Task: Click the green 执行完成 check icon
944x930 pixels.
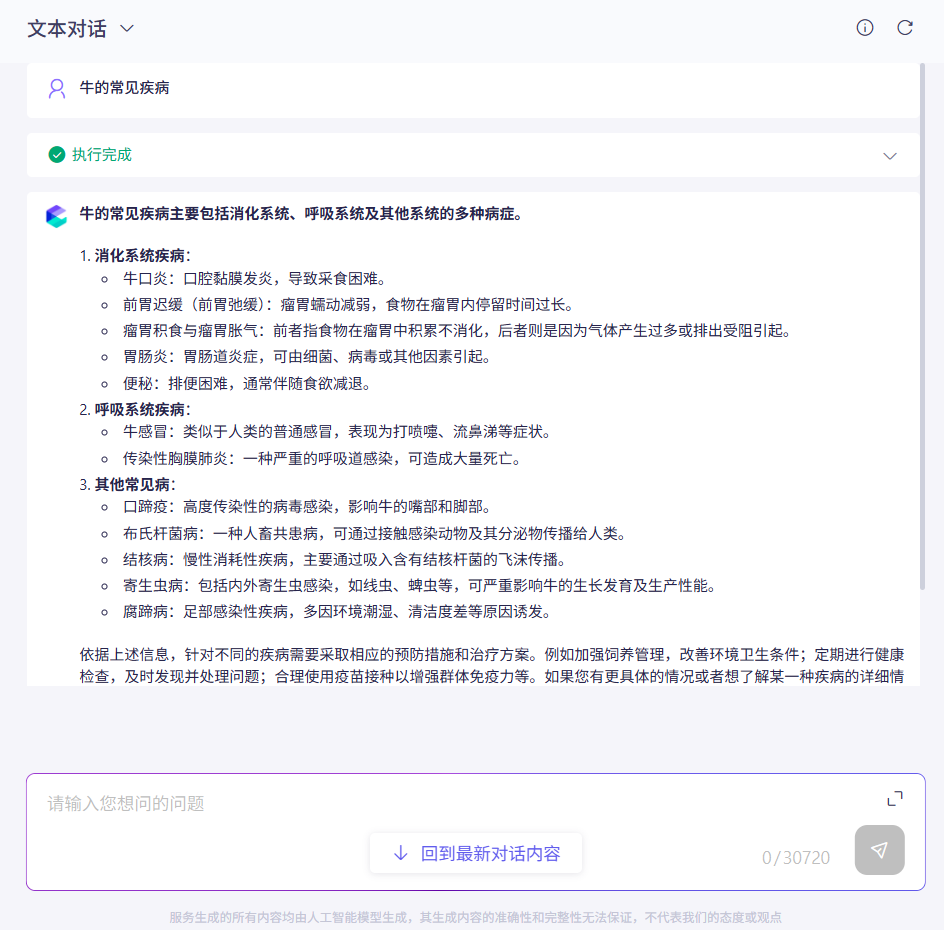Action: tap(57, 155)
